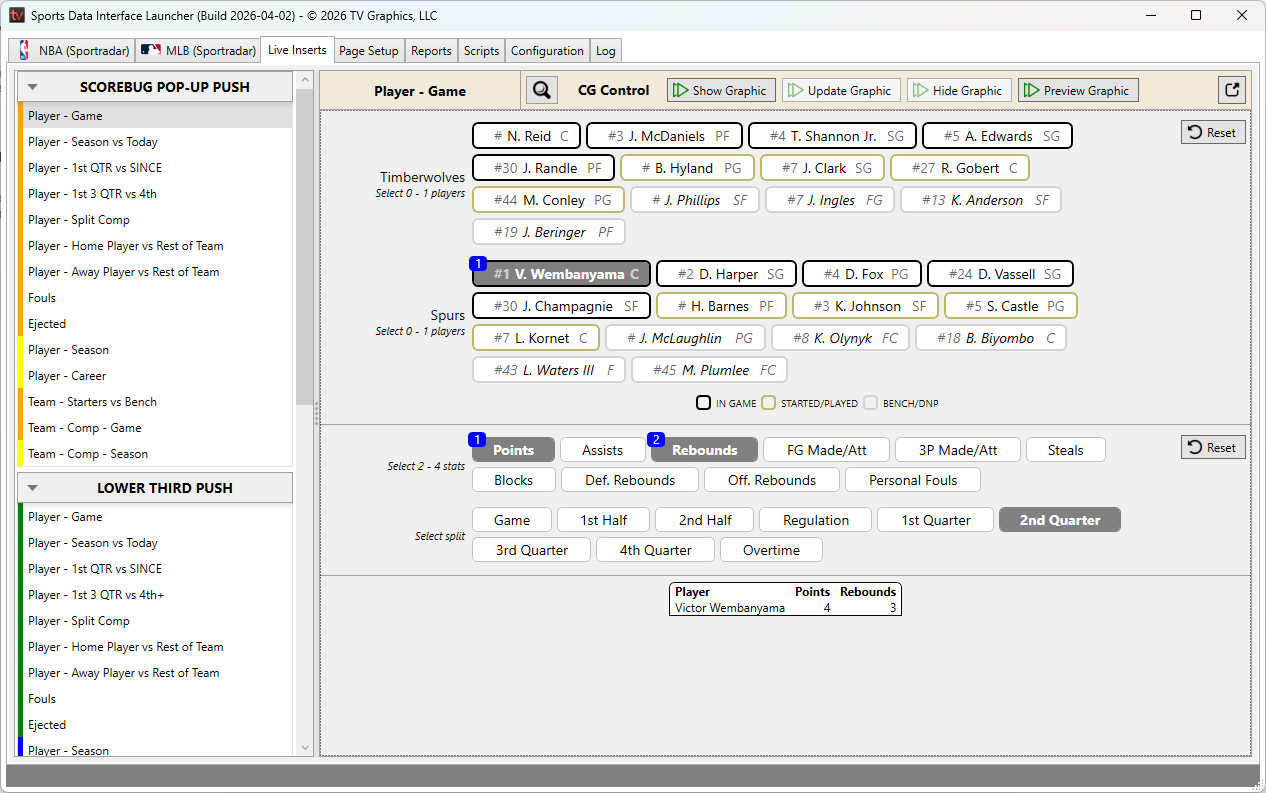Open the NBA (Sportradar) tab
The width and height of the screenshot is (1266, 793).
[x=71, y=50]
